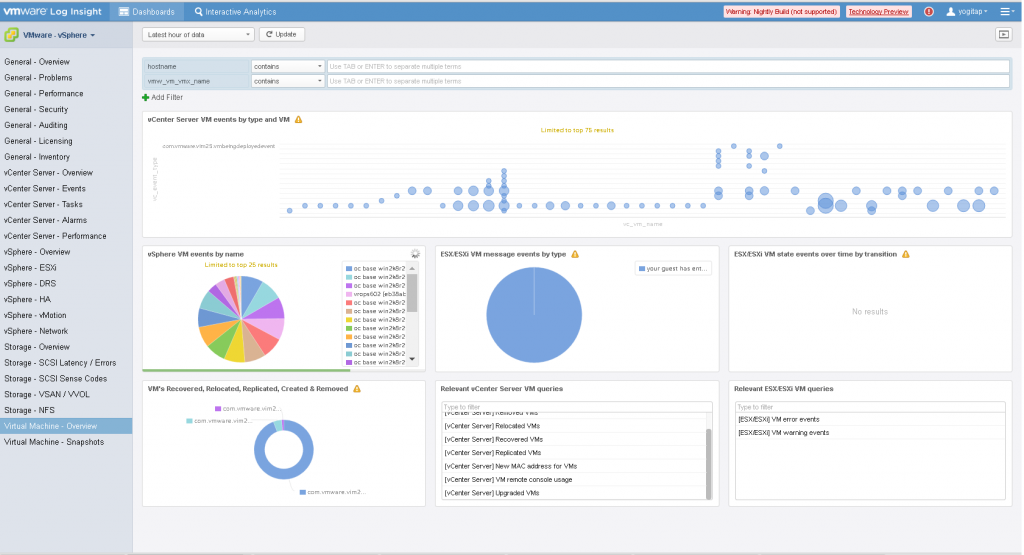Click the VM's Recovered donut chart

point(283,450)
